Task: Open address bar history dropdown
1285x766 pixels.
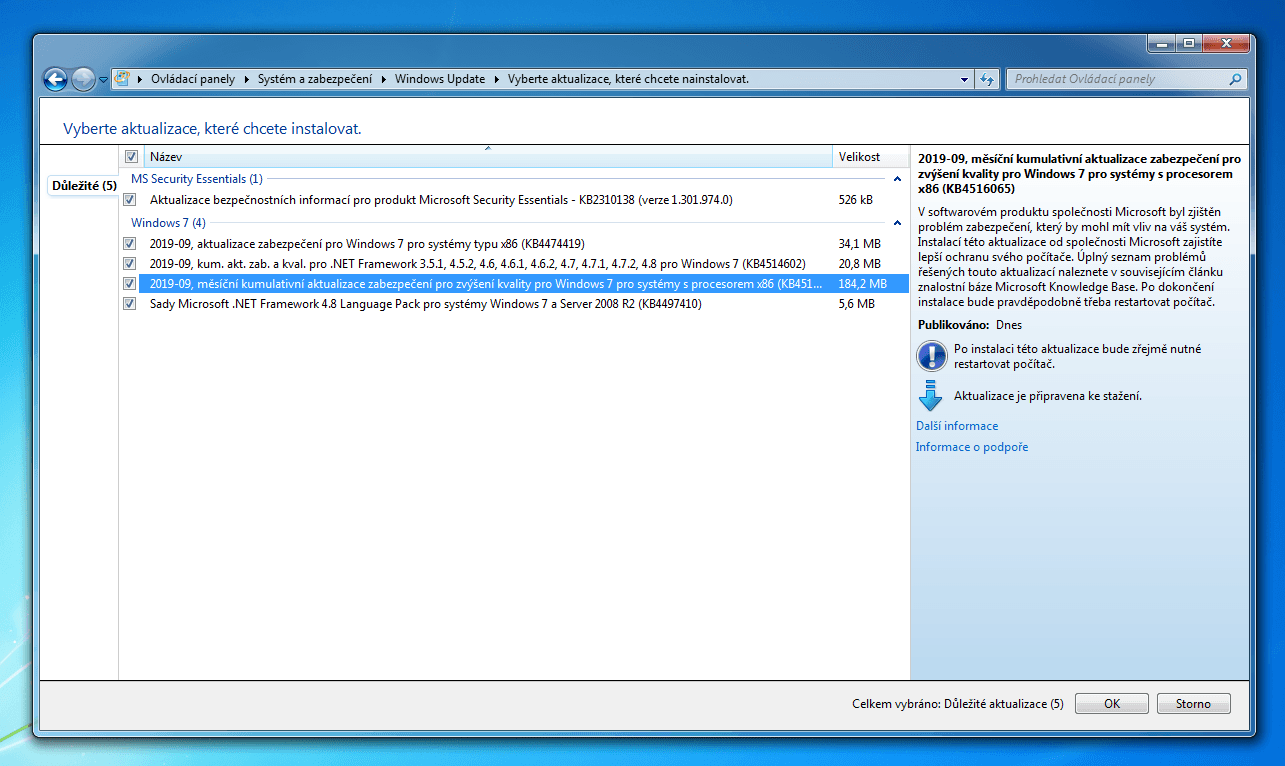Action: [964, 79]
